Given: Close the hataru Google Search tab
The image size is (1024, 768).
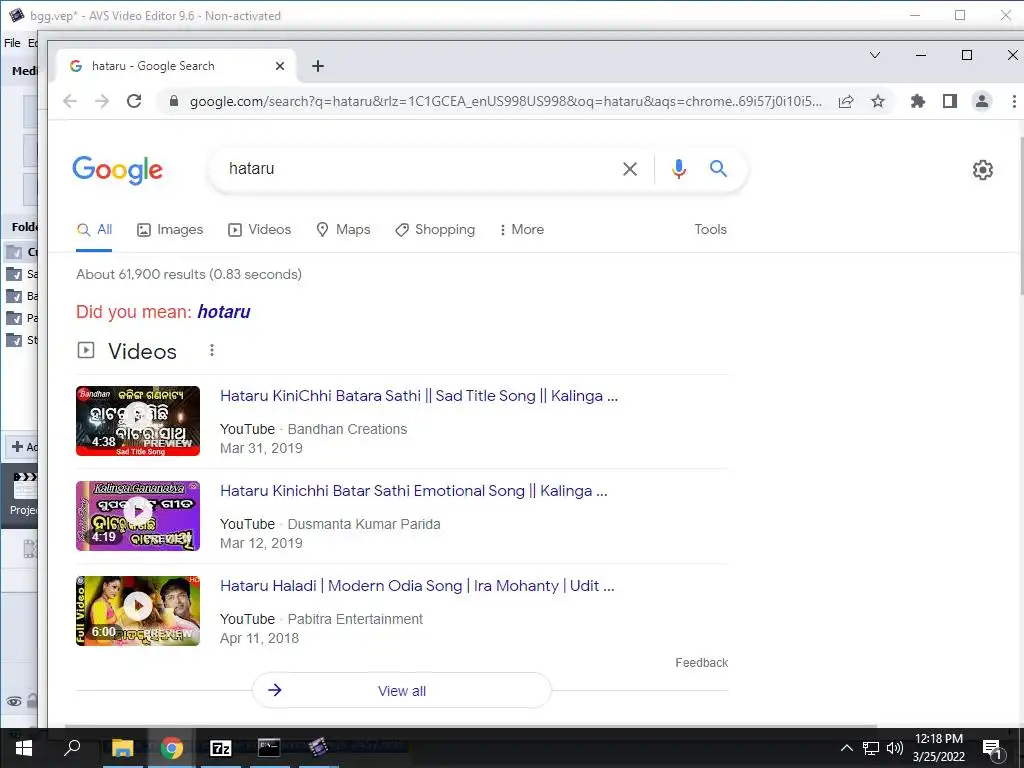Looking at the screenshot, I should click(280, 66).
